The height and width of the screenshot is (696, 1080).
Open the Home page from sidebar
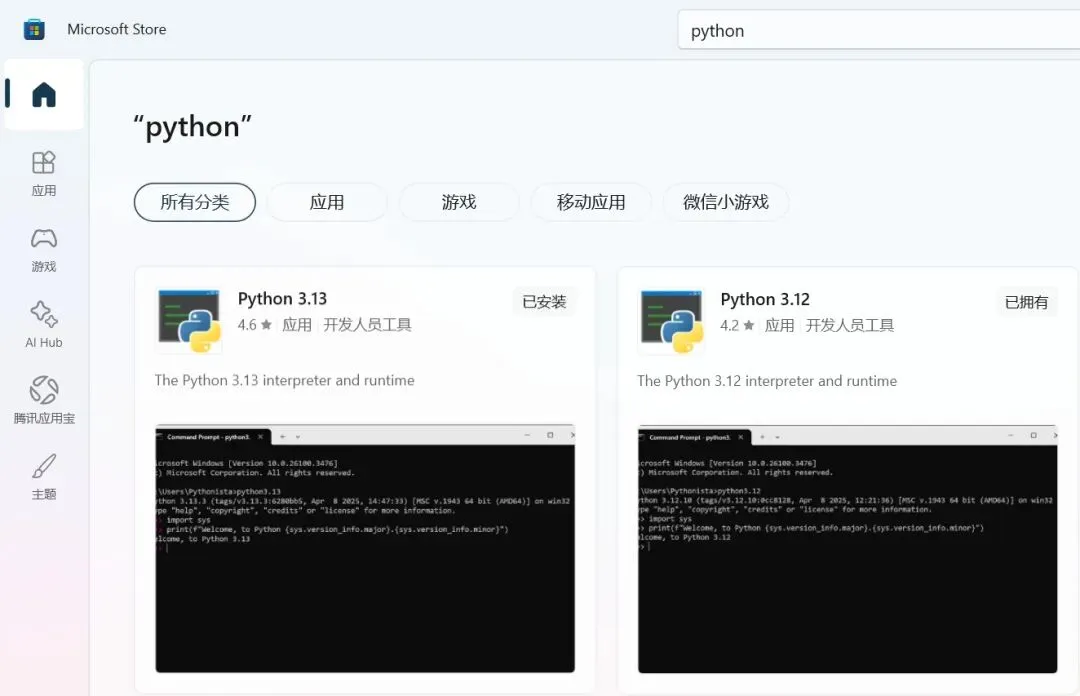coord(44,94)
